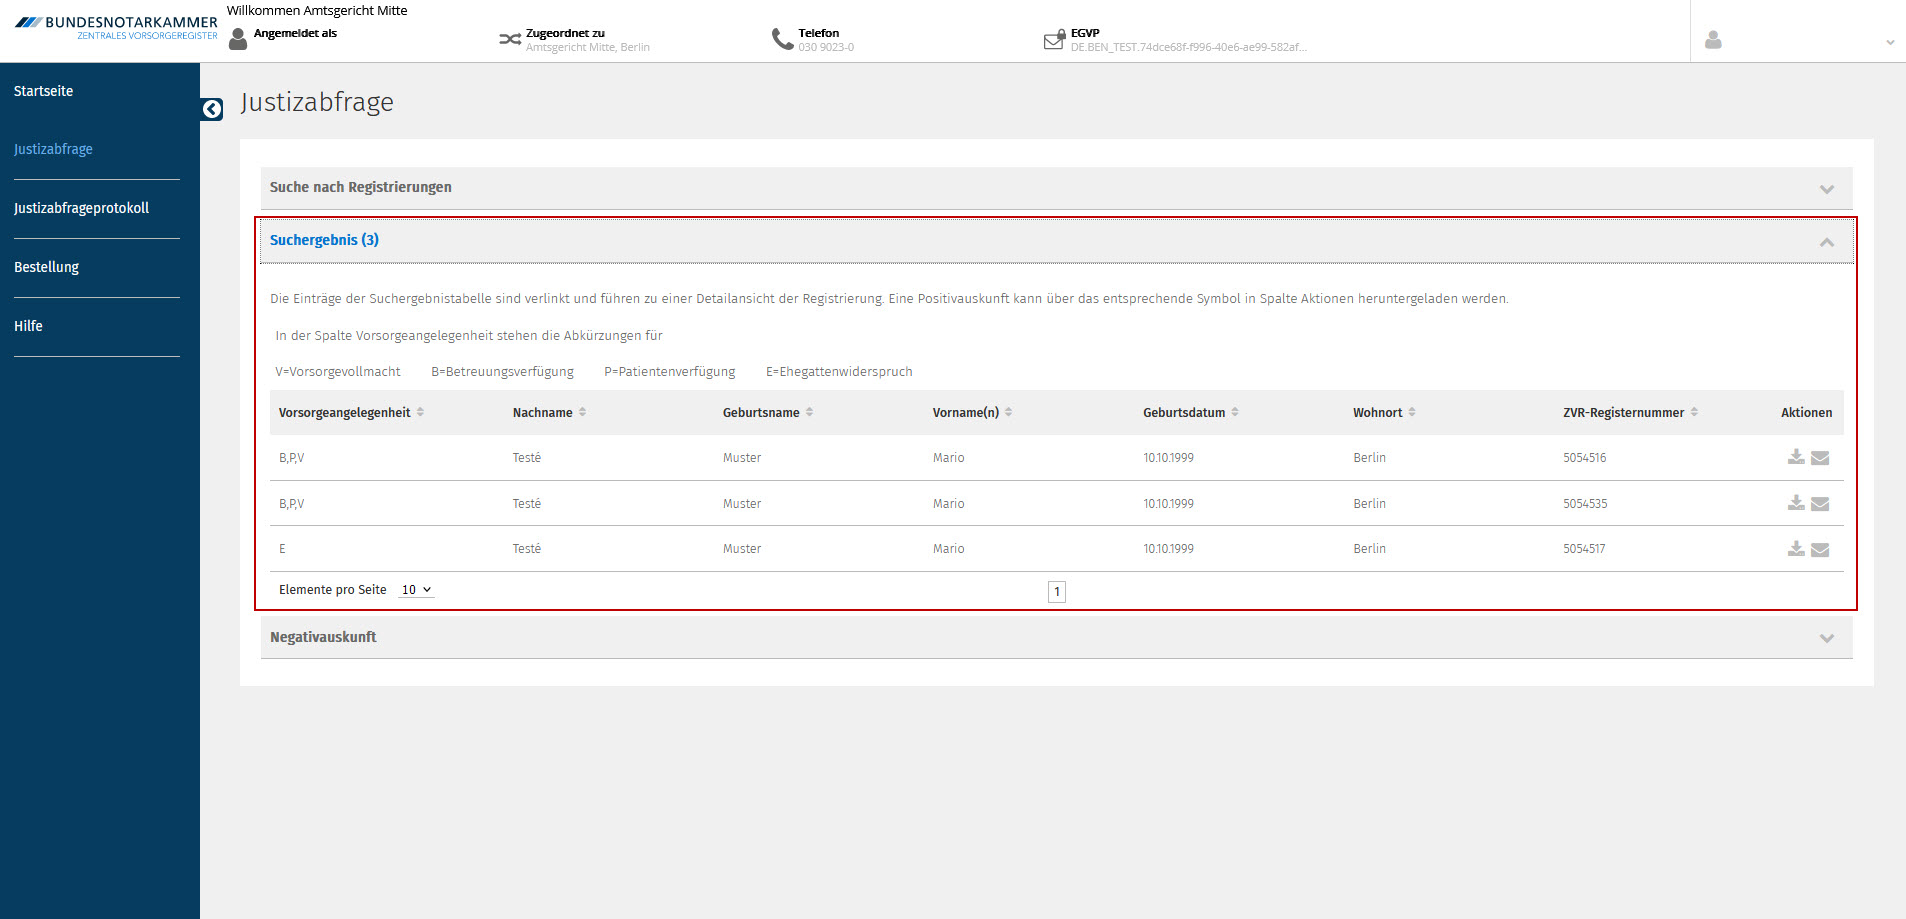The width and height of the screenshot is (1906, 919).
Task: Open Bestellung in the sidebar
Action: tap(46, 267)
